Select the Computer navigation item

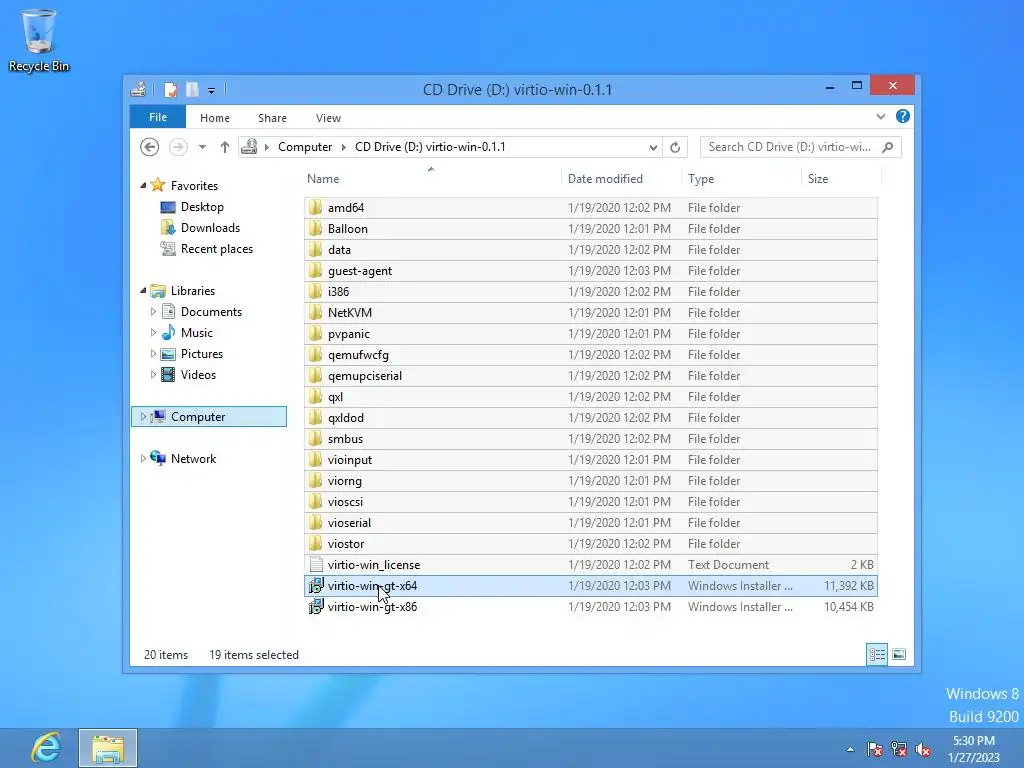pos(209,417)
